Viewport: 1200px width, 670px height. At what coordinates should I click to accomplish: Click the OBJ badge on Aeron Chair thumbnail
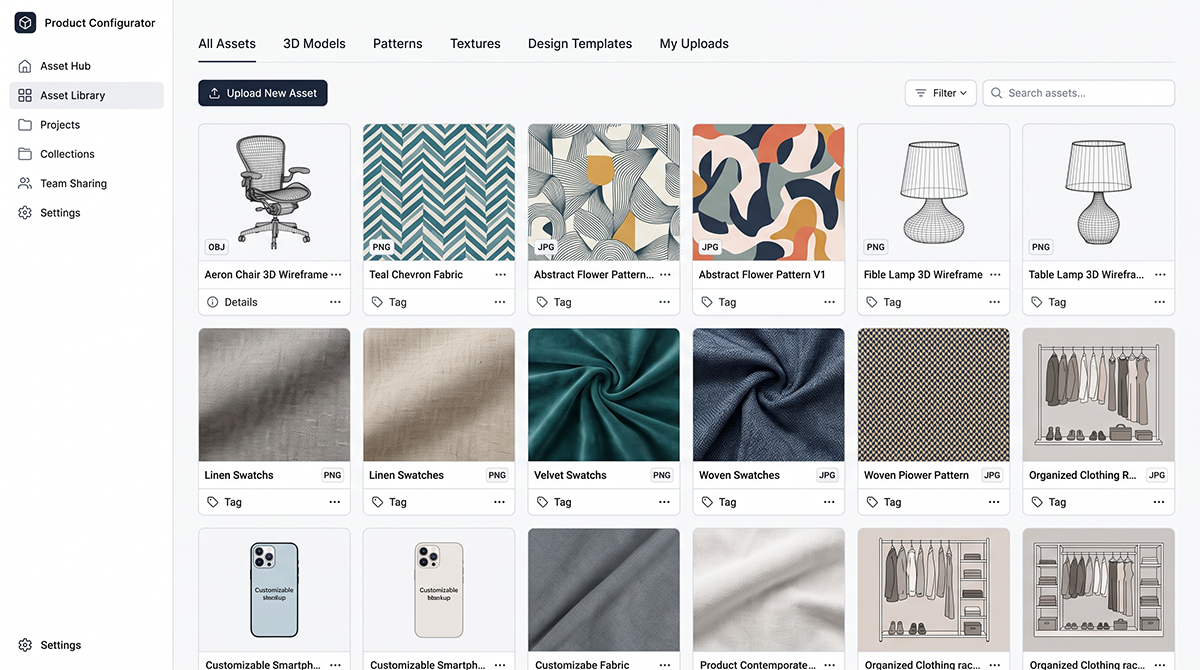click(216, 247)
